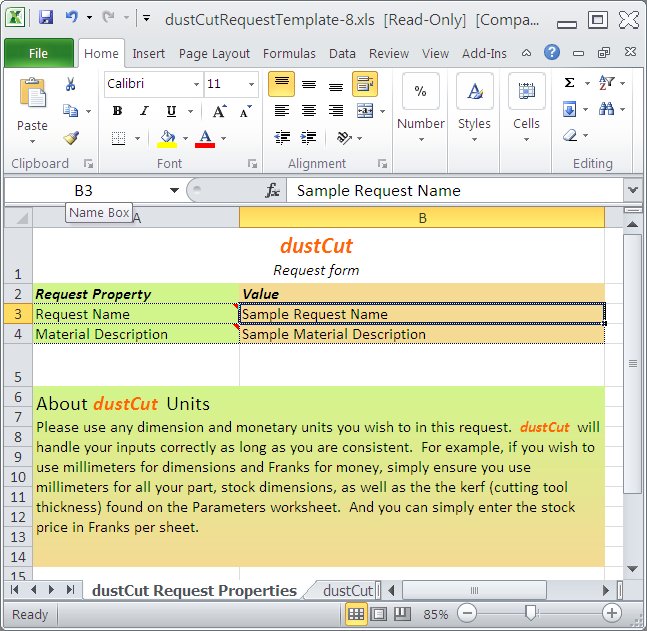Image resolution: width=647 pixels, height=631 pixels.
Task: Expand the formula bar
Action: [x=633, y=190]
